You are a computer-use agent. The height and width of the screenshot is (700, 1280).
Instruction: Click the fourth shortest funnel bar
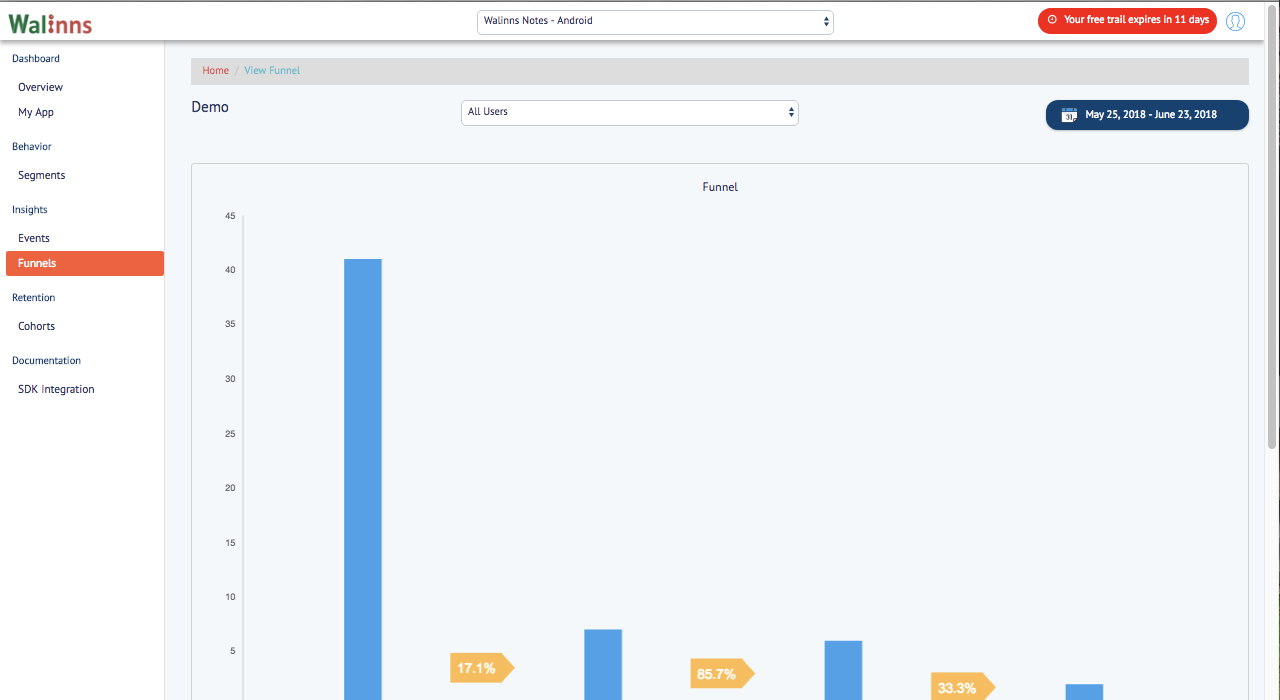pos(1084,692)
